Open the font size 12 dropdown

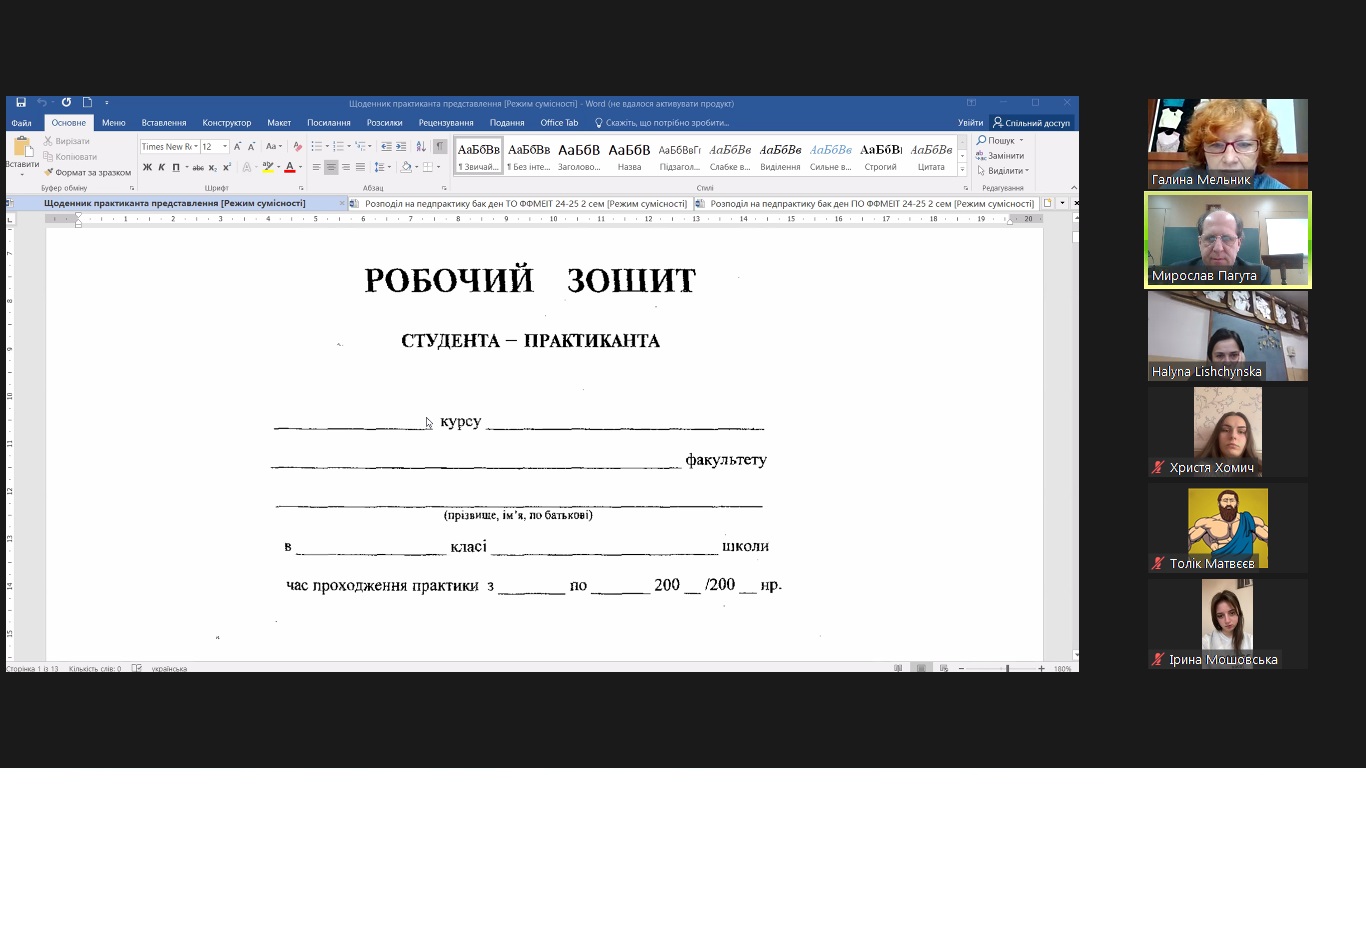coord(225,147)
